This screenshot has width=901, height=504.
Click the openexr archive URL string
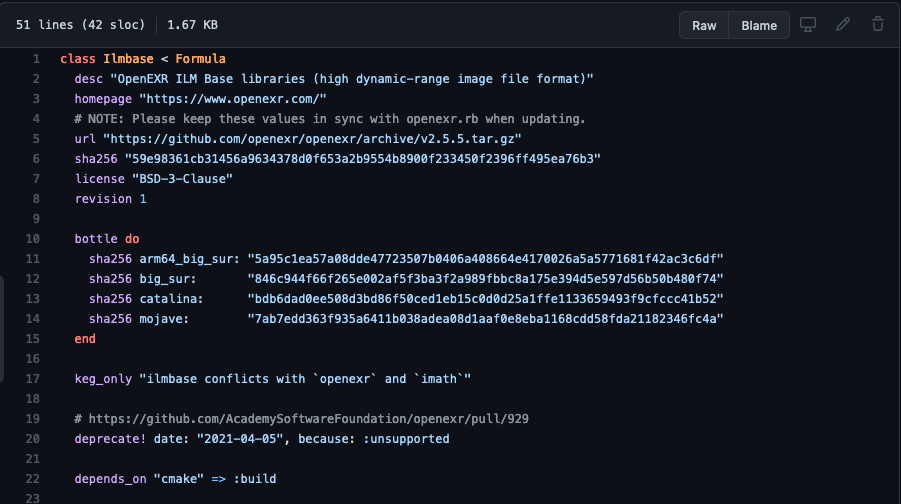pos(312,138)
